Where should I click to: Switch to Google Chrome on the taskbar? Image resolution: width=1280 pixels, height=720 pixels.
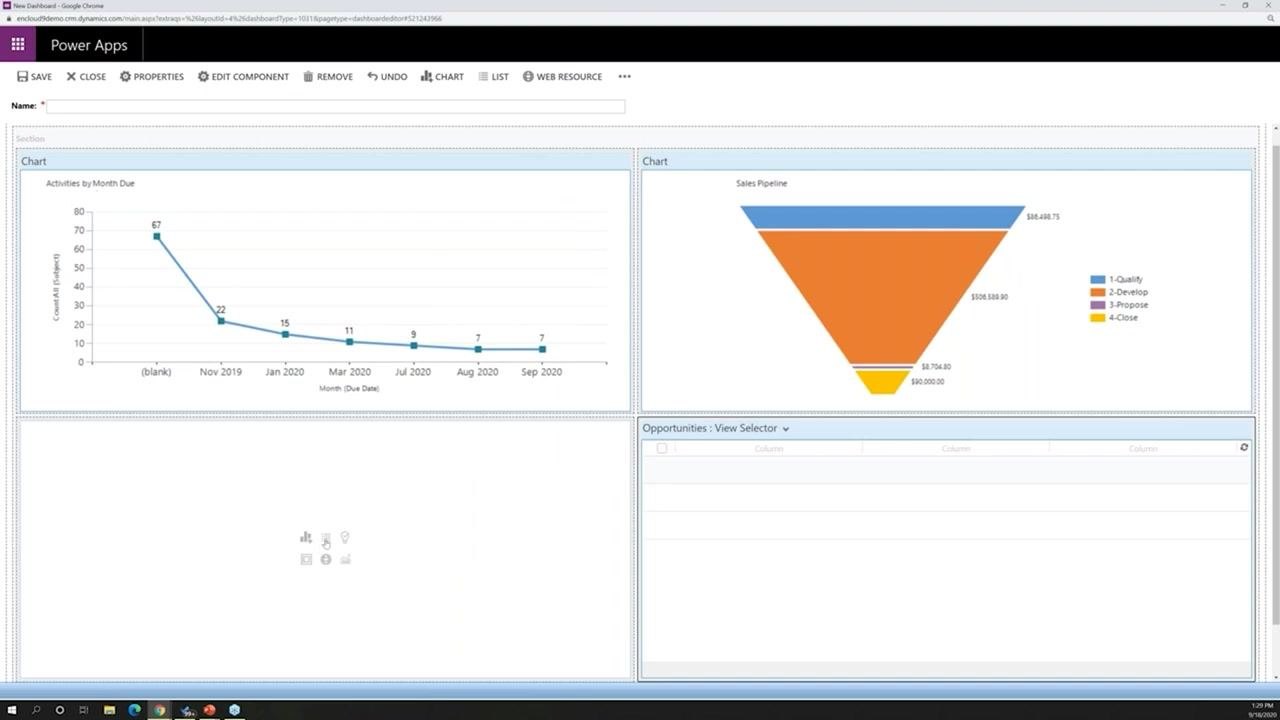pyautogui.click(x=159, y=710)
